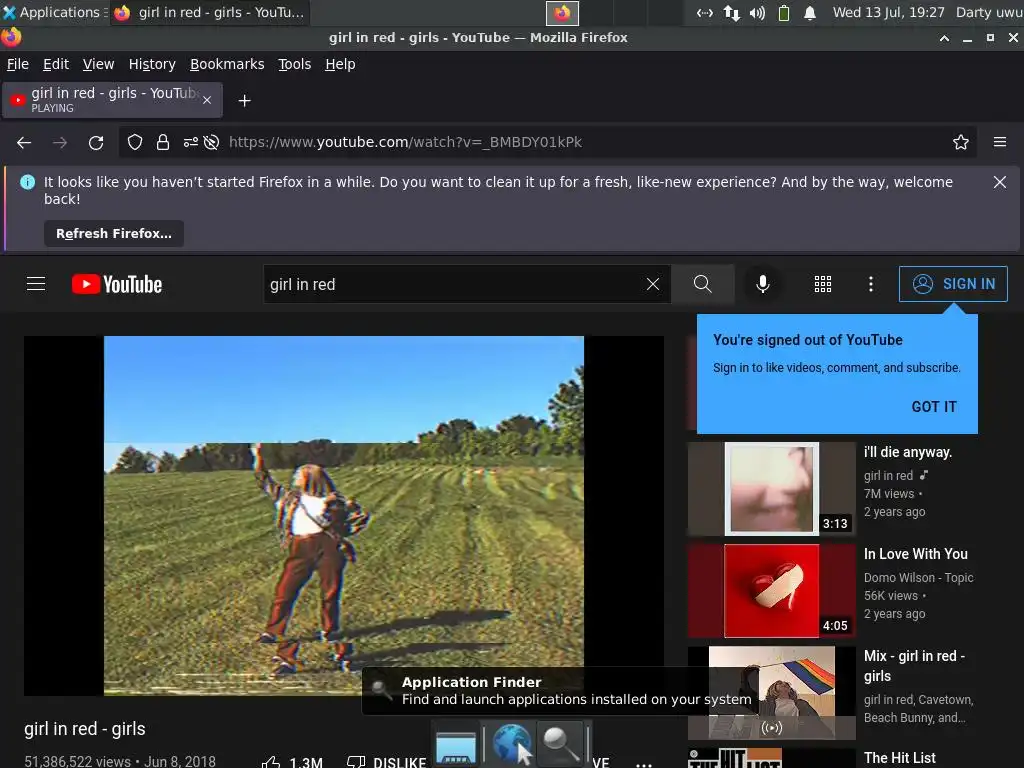
Task: Like the video with thumbs-up icon
Action: coord(271,761)
